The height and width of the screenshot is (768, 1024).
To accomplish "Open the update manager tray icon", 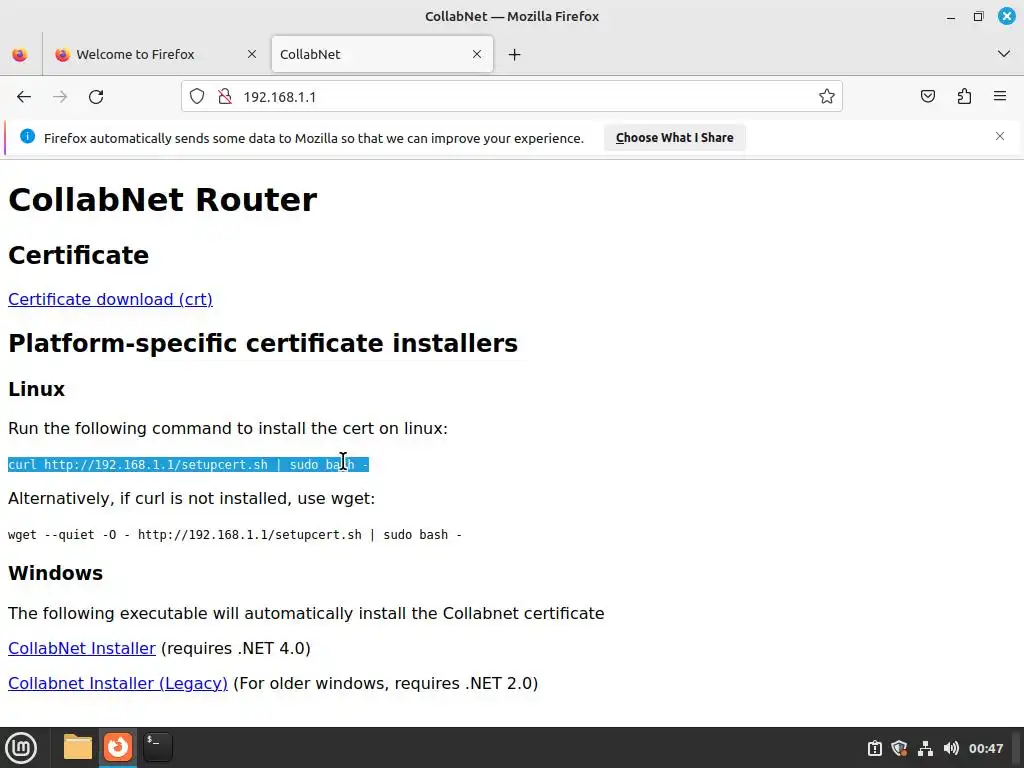I will [874, 748].
